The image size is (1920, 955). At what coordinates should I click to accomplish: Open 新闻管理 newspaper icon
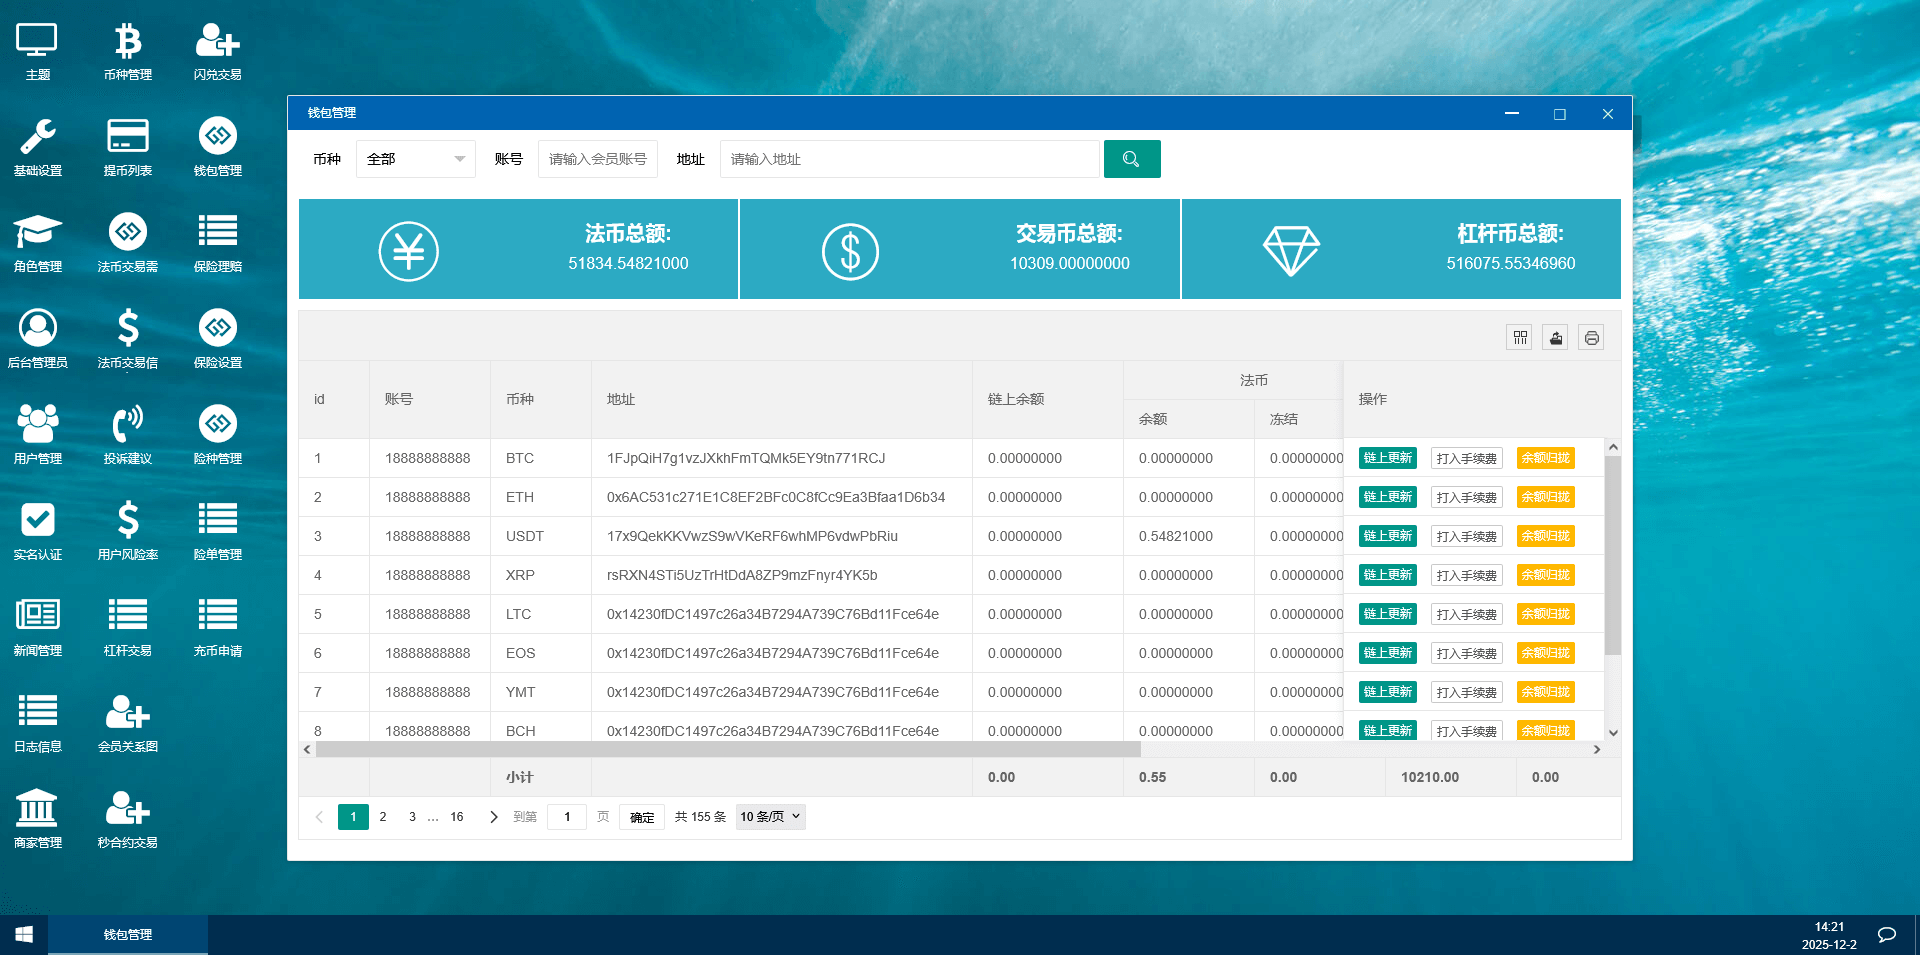click(37, 627)
